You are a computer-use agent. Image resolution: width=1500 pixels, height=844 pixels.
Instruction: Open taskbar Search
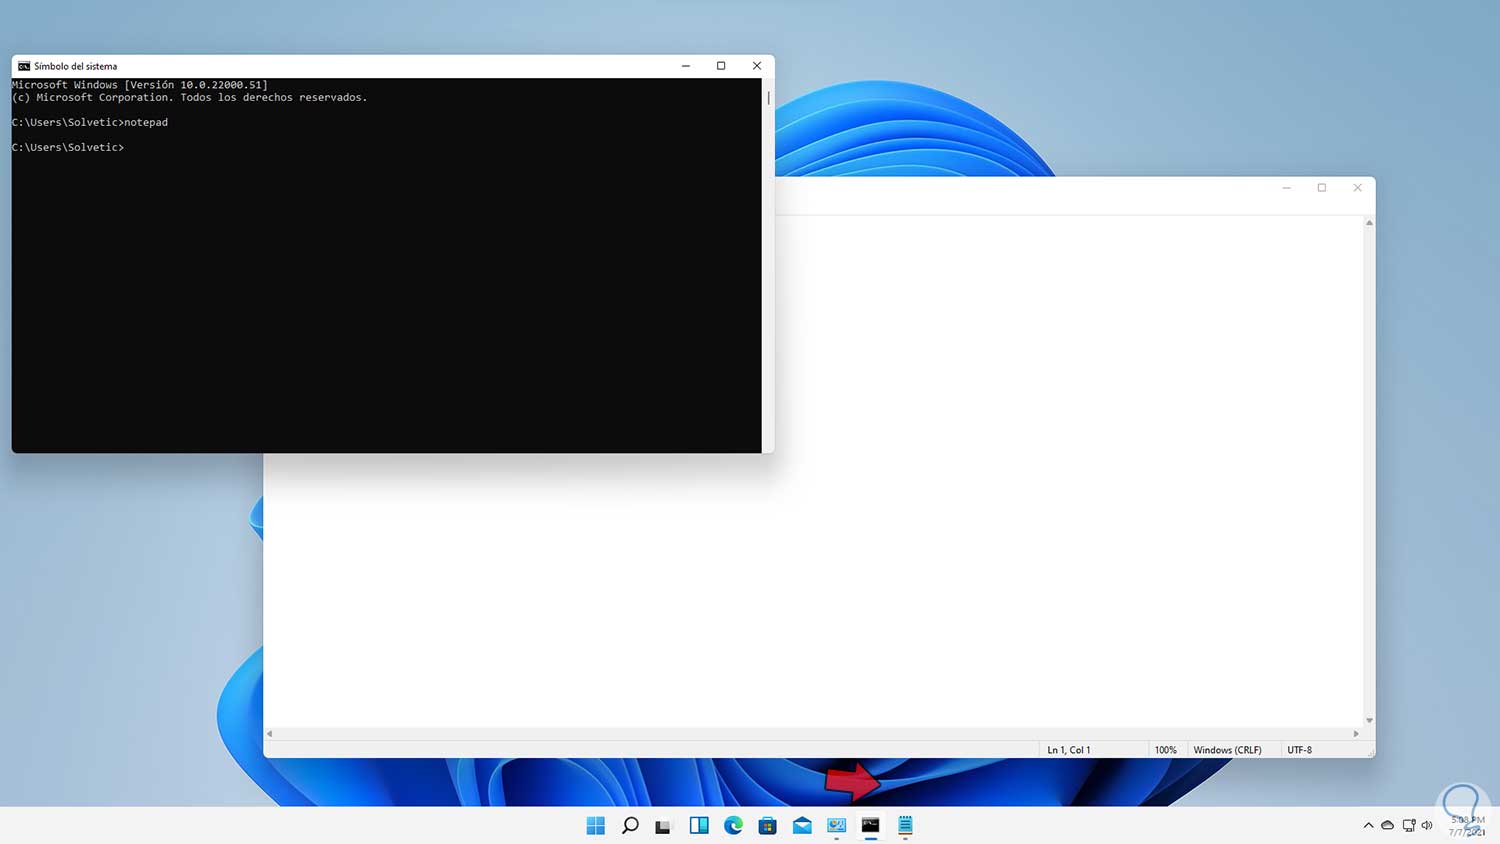(630, 825)
